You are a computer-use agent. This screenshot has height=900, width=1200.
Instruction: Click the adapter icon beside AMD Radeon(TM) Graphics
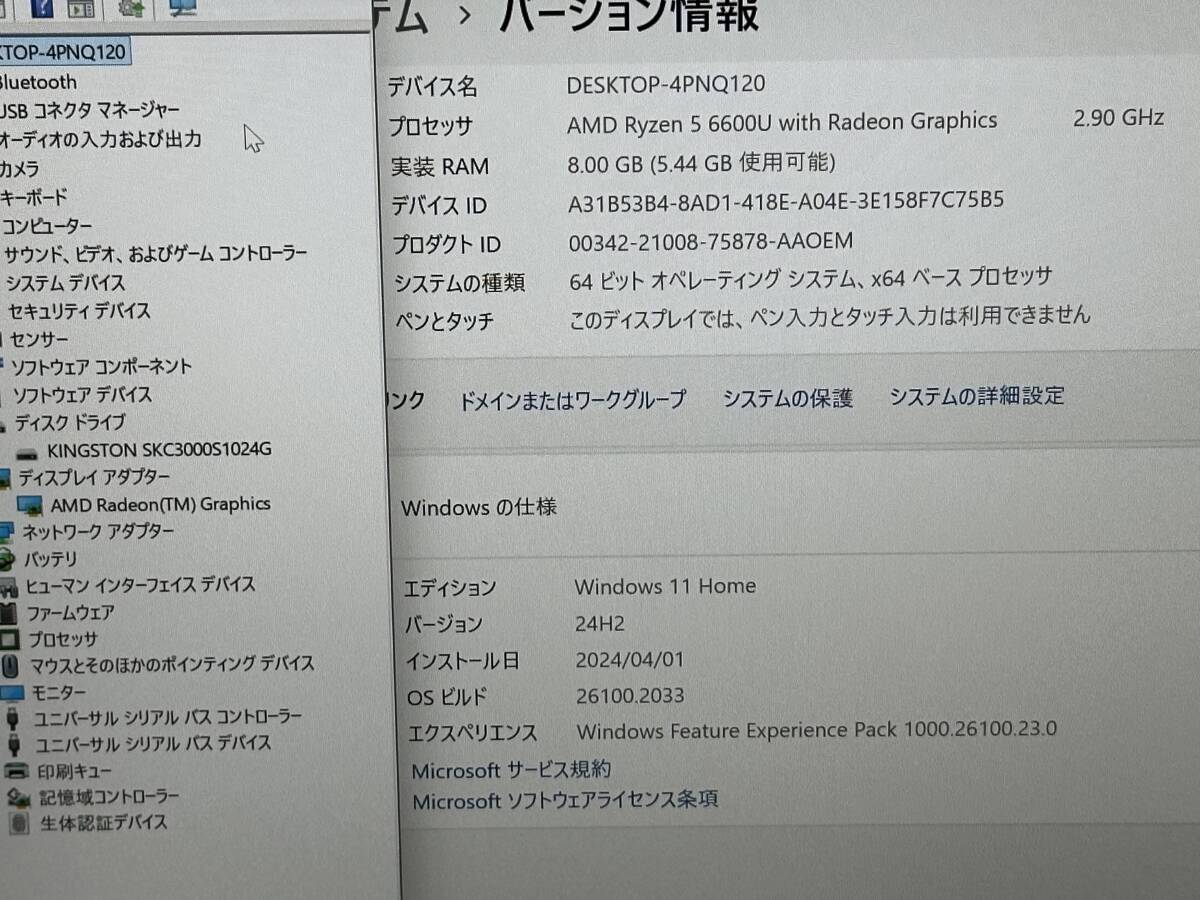pos(30,506)
